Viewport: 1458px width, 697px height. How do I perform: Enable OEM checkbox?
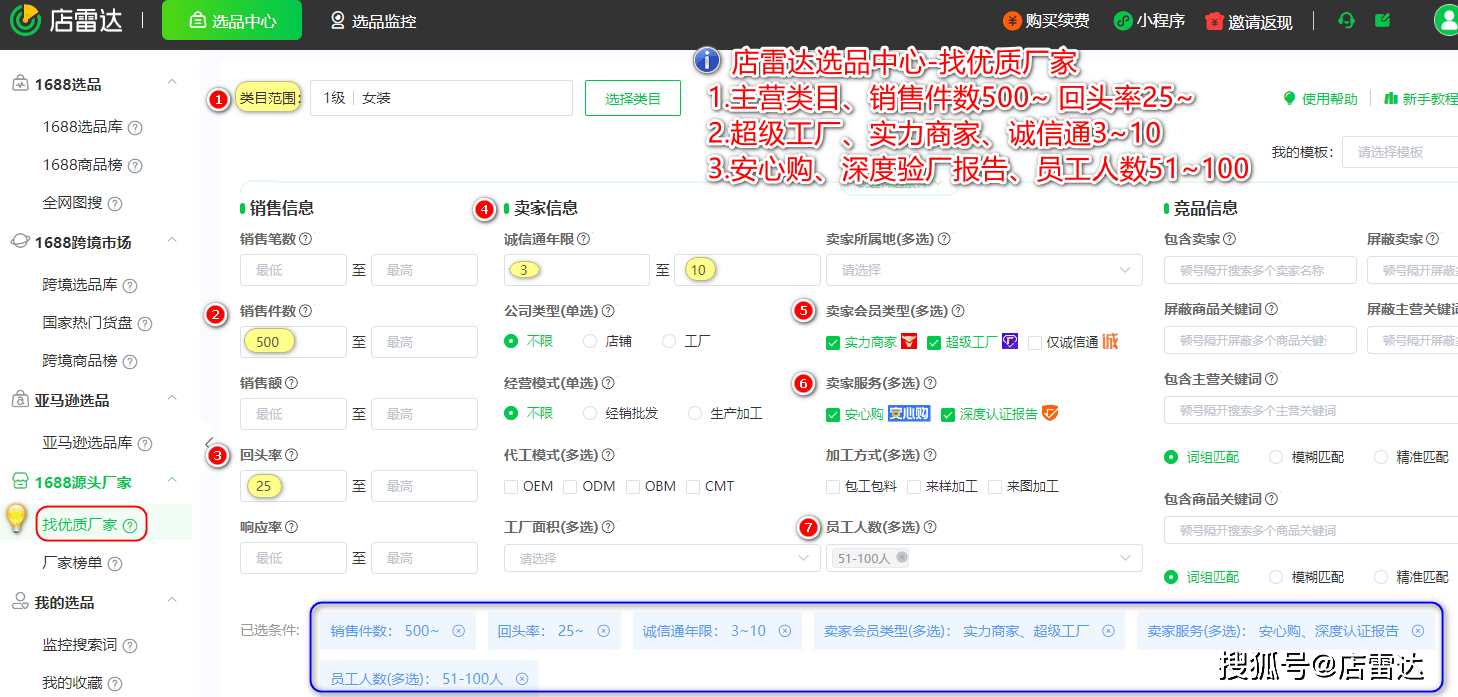[512, 487]
